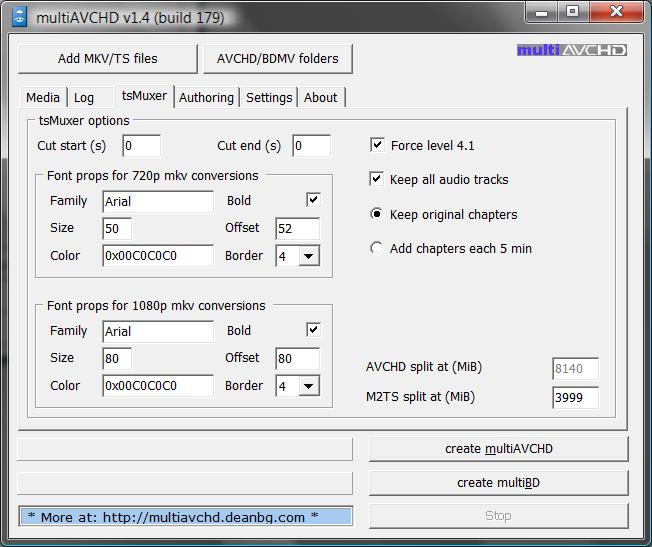
Task: Uncheck Keep all audio tracks
Action: pos(377,179)
